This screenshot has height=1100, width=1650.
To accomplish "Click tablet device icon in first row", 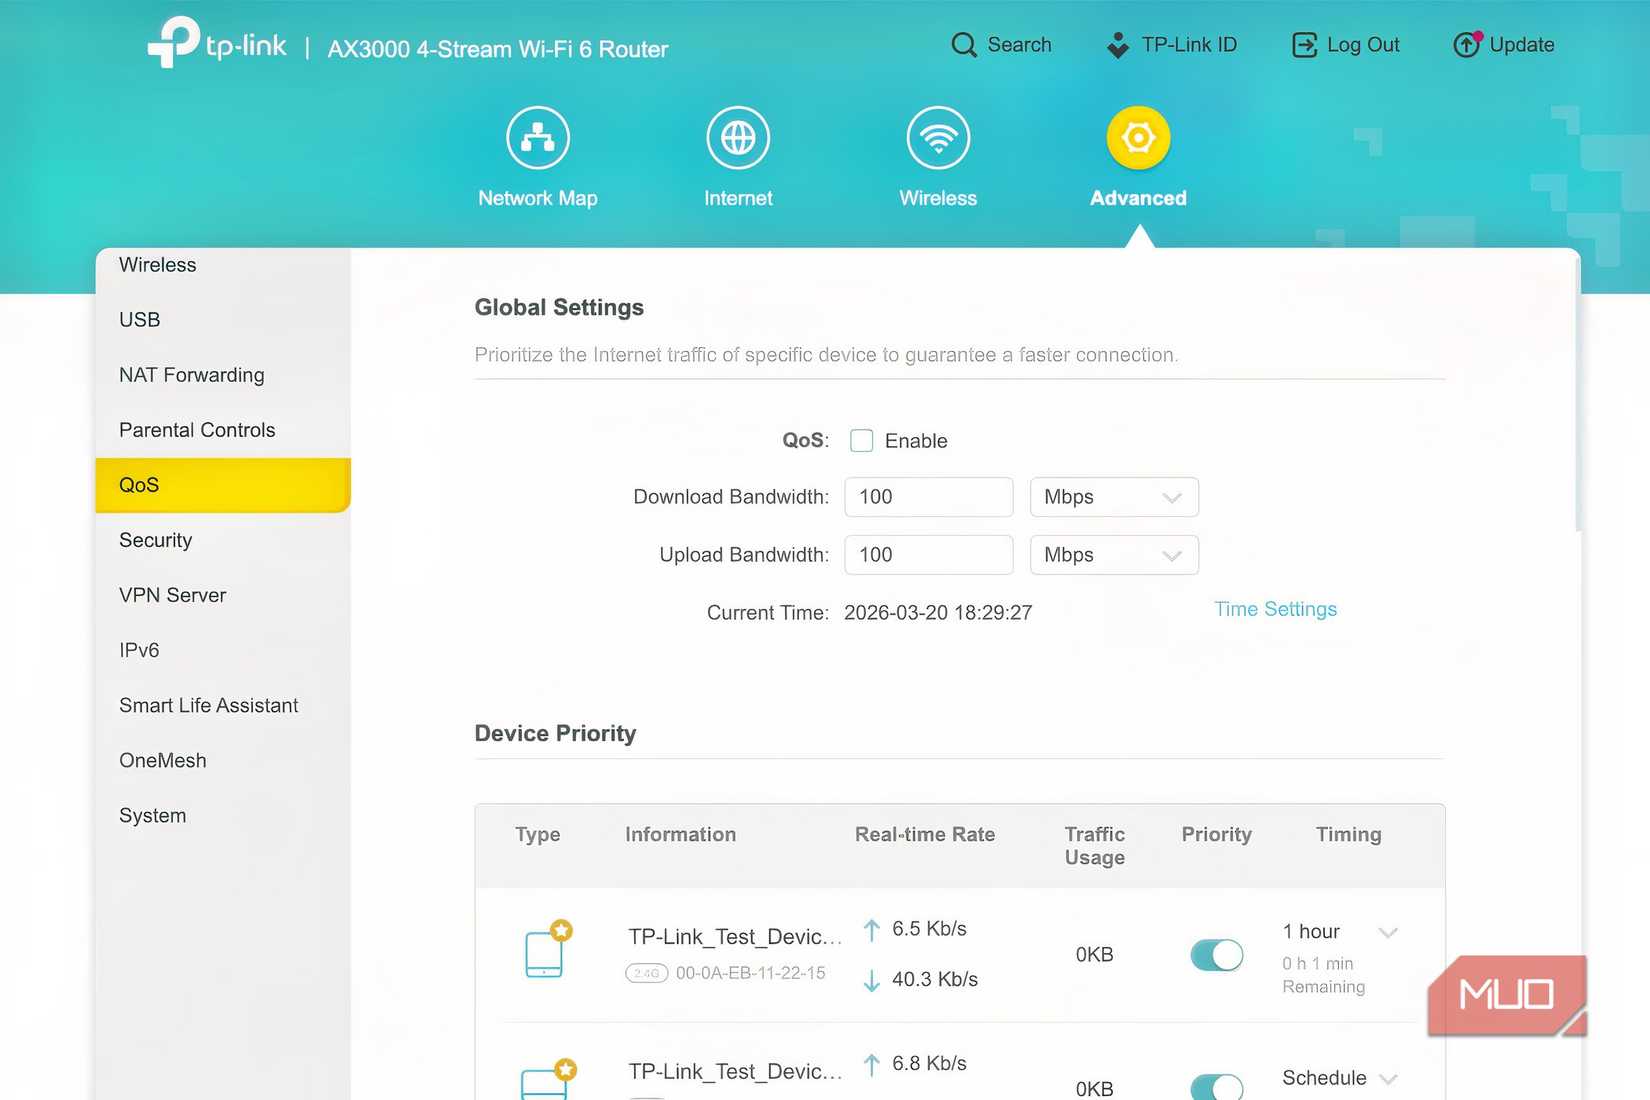I will tap(545, 951).
